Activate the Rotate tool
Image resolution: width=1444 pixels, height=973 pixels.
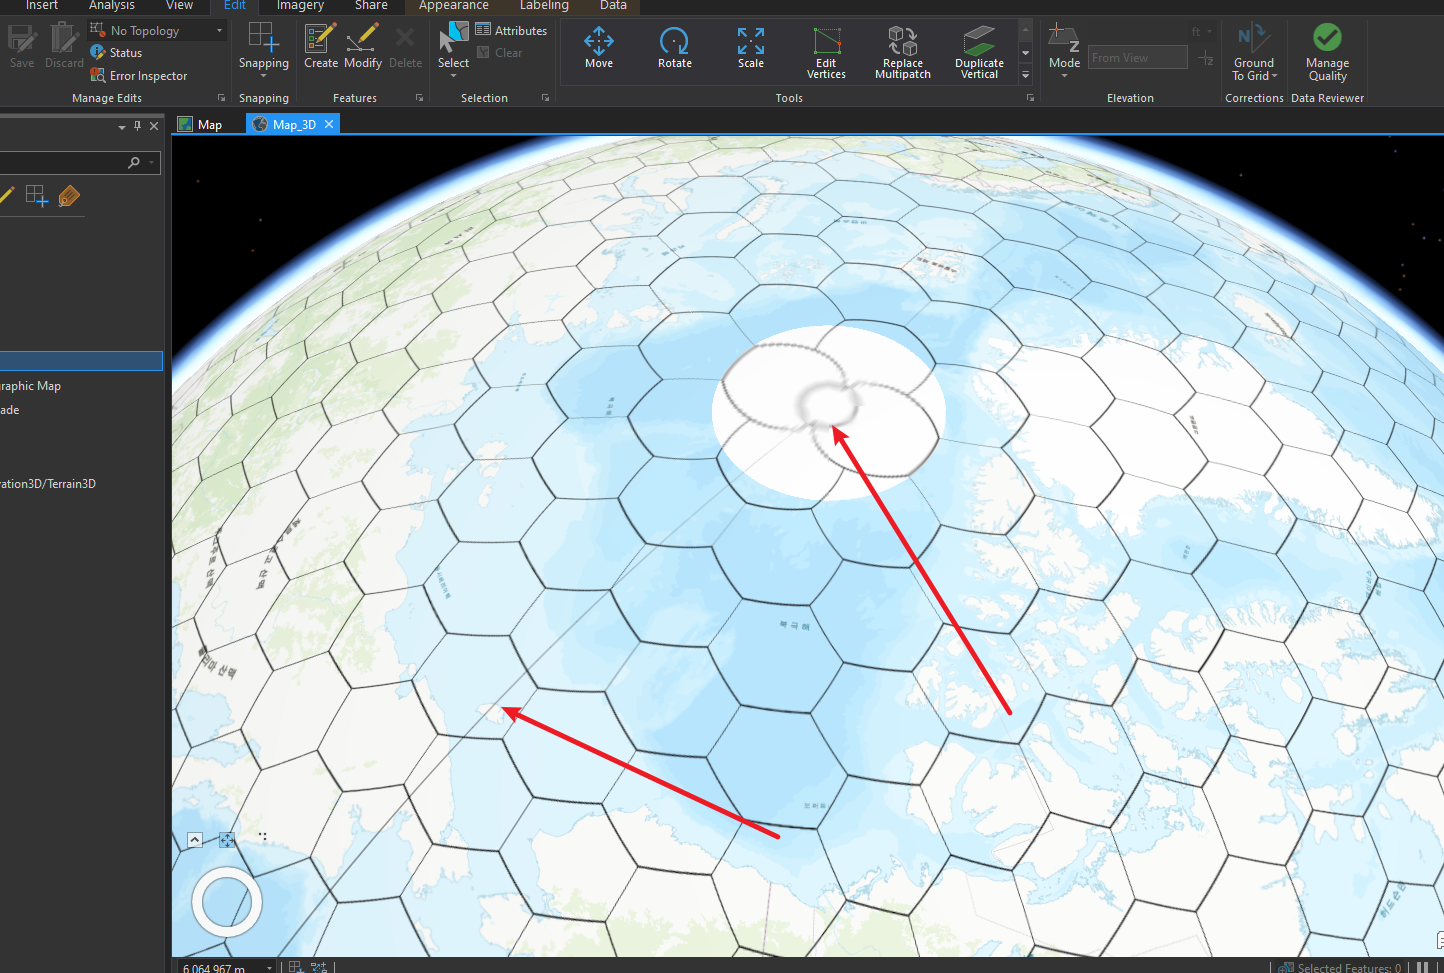pyautogui.click(x=675, y=47)
